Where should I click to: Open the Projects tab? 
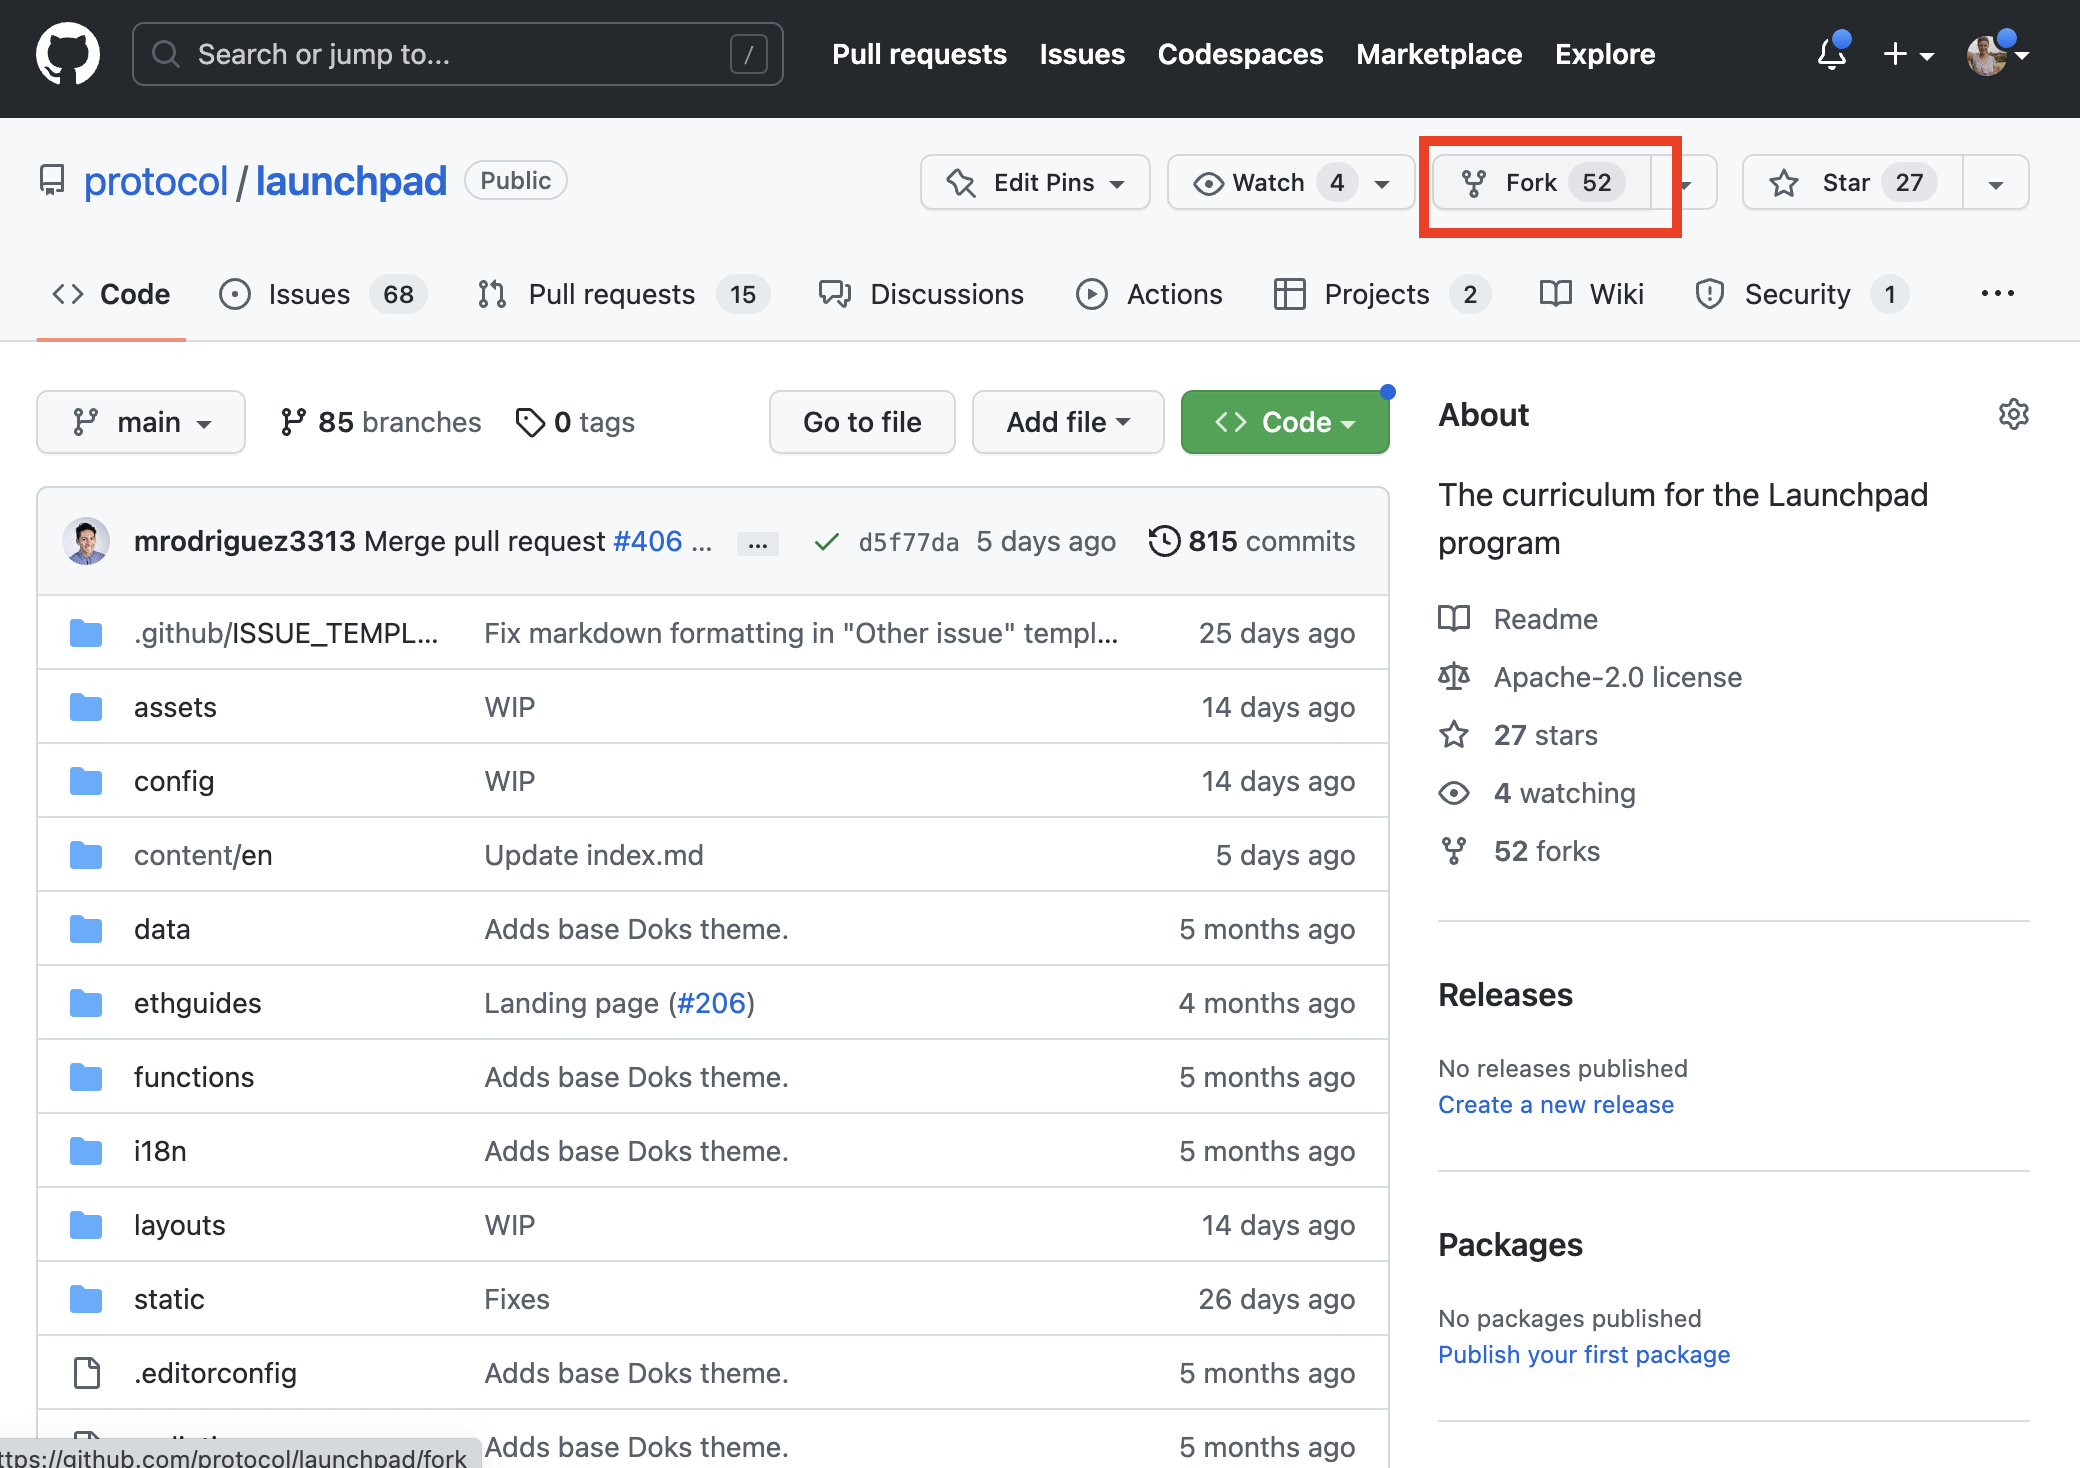pos(1382,294)
